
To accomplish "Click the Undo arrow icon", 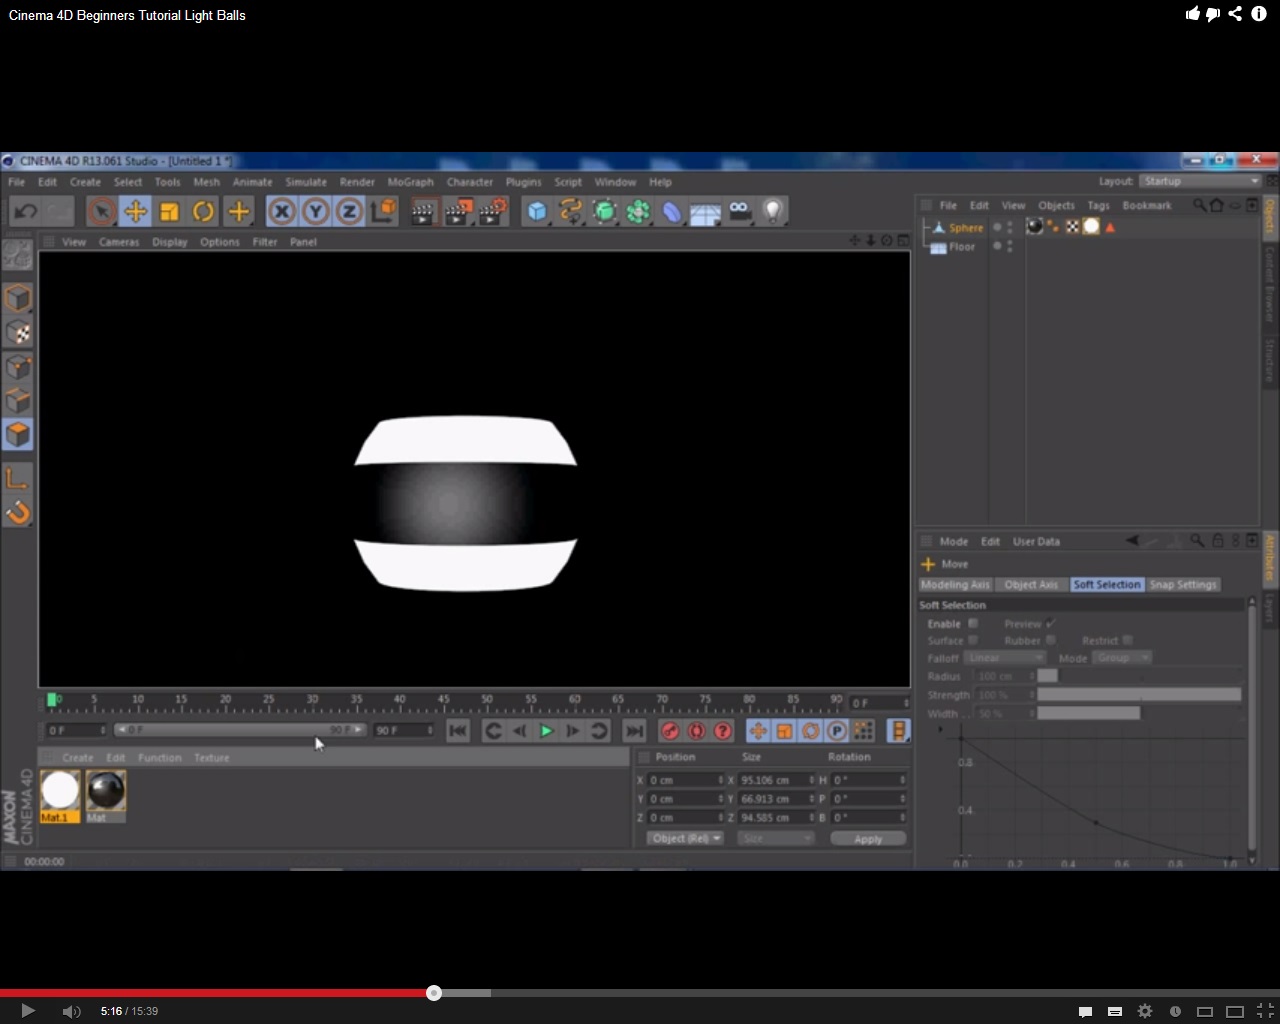I will 26,211.
